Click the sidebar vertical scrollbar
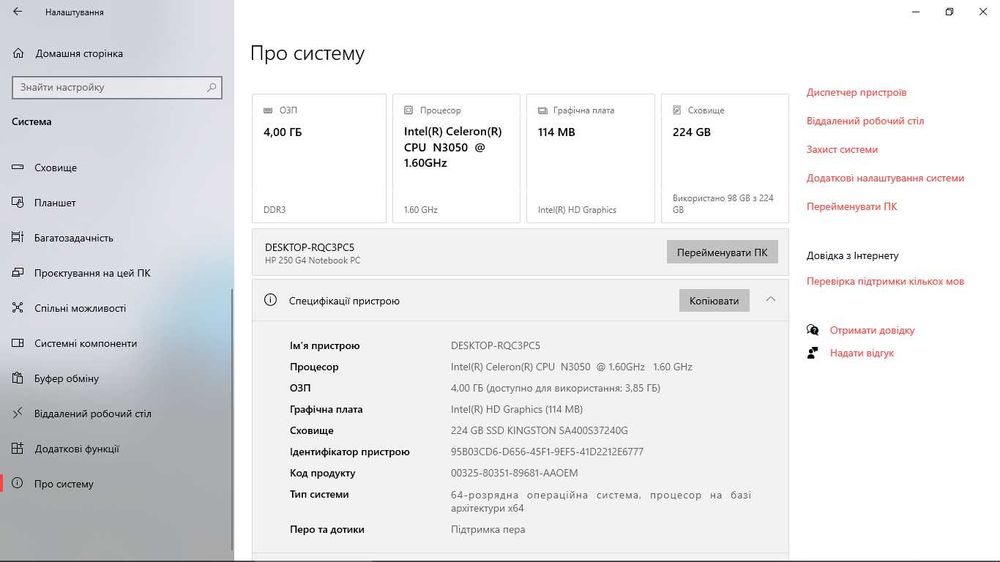Image resolution: width=1000 pixels, height=562 pixels. [x=232, y=421]
